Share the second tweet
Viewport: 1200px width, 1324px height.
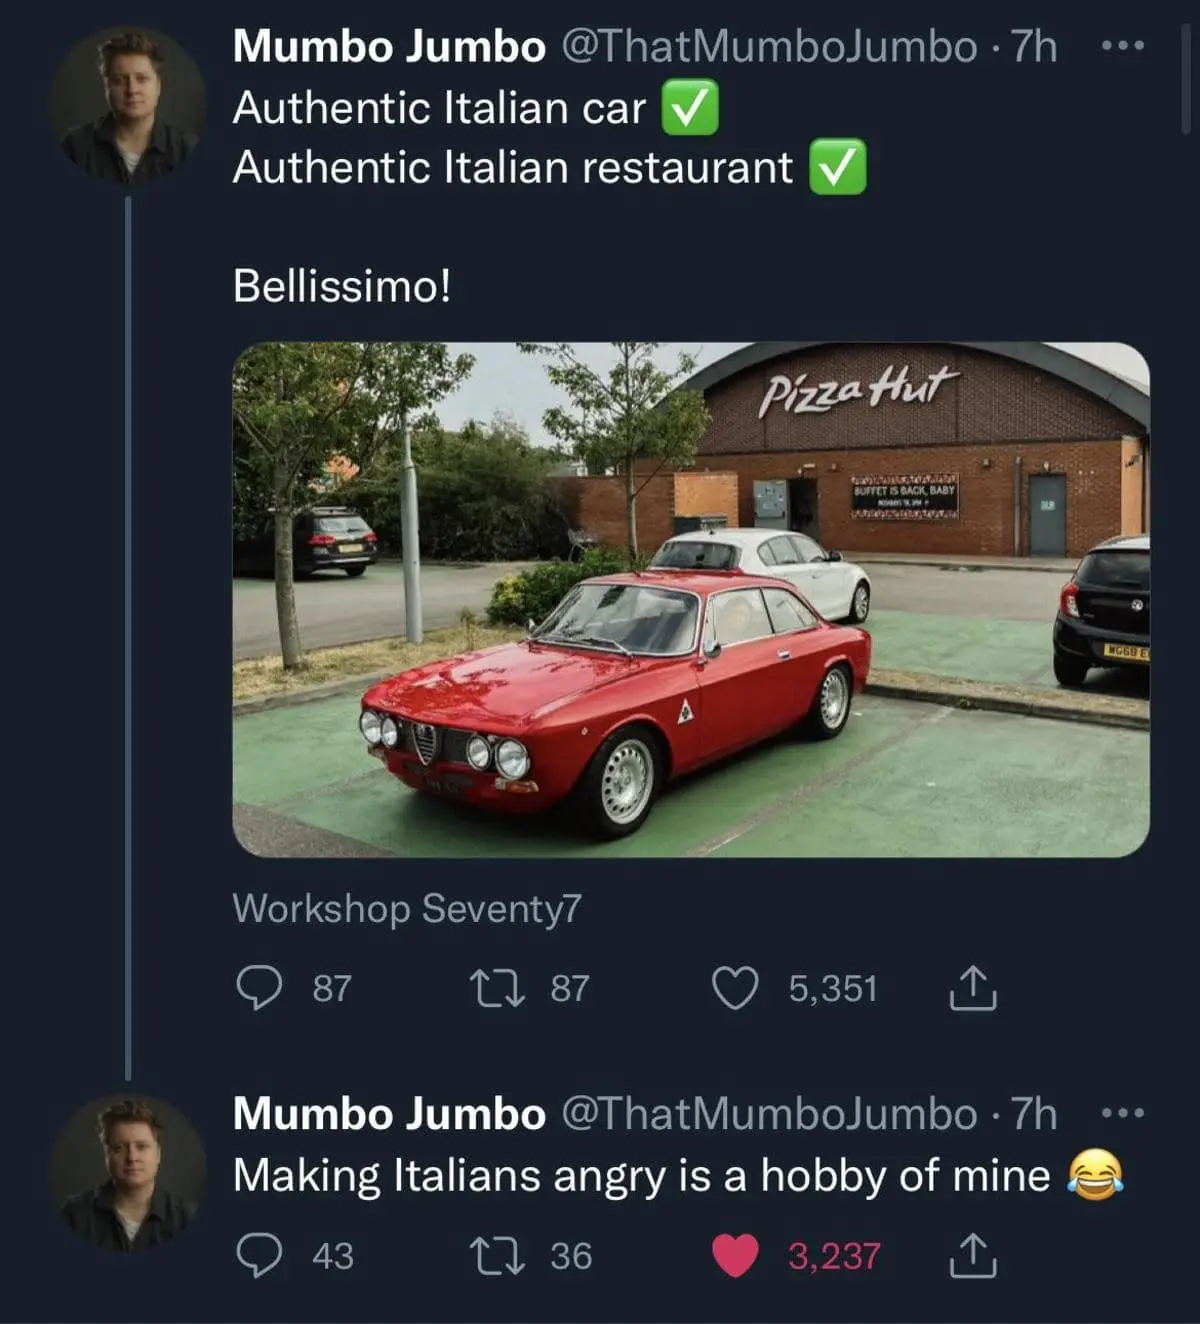pyautogui.click(x=972, y=1256)
